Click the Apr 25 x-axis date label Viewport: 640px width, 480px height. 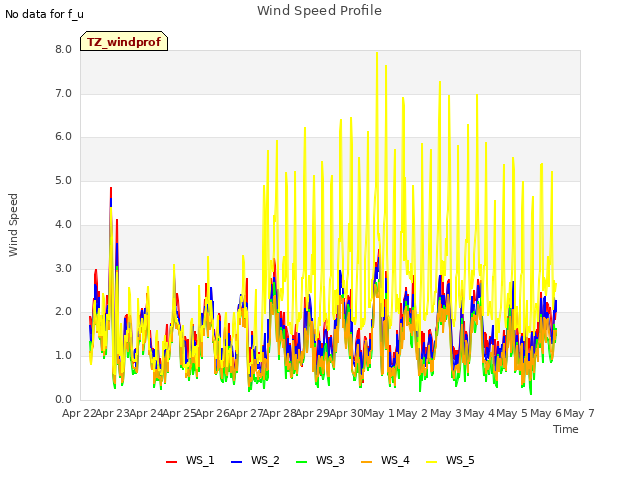point(179,413)
